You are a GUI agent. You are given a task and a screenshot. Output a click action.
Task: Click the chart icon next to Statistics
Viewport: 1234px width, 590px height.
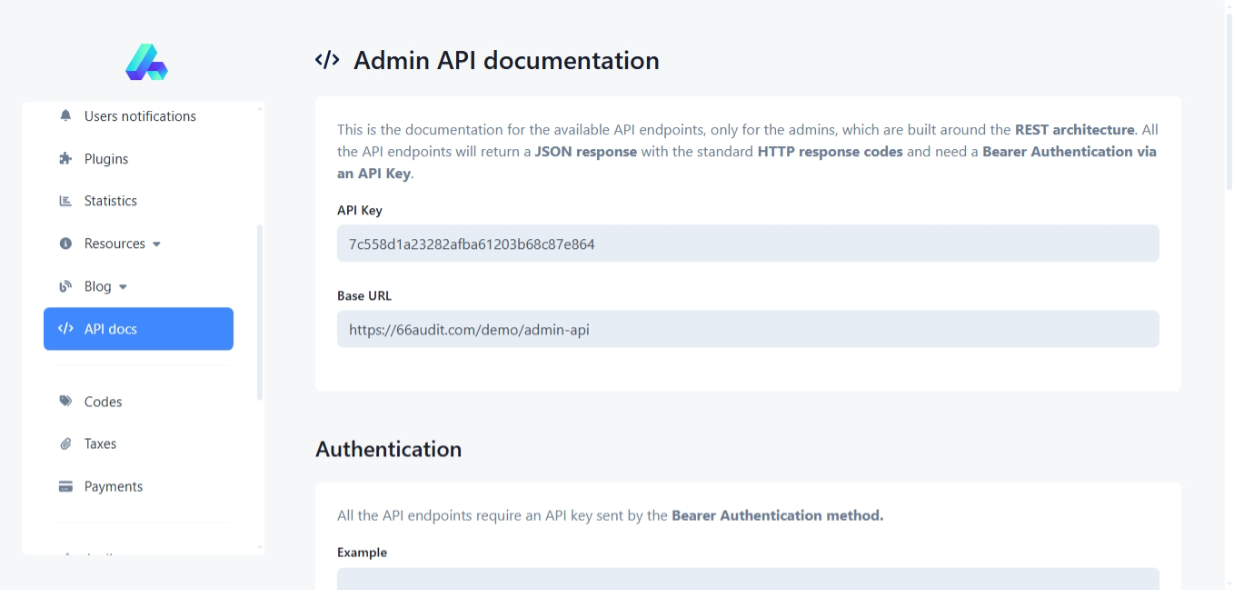point(66,201)
